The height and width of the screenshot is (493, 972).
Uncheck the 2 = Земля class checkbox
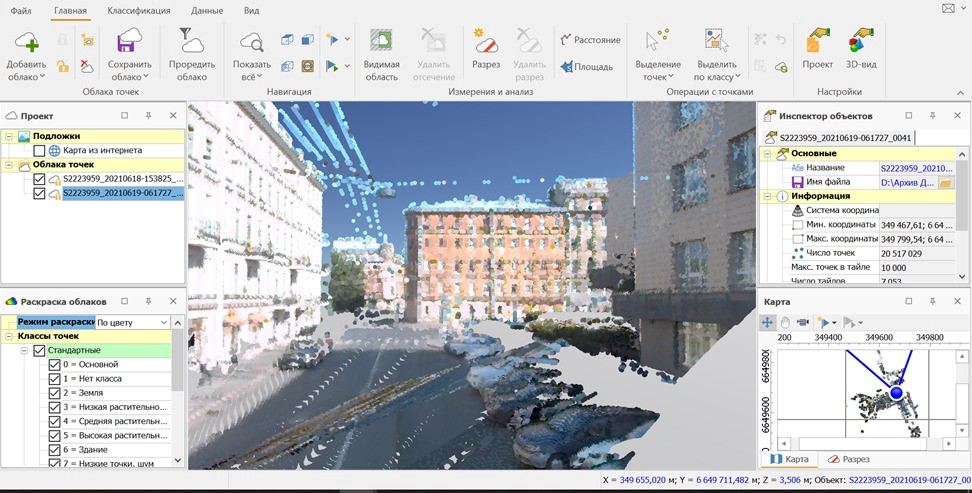tap(55, 393)
